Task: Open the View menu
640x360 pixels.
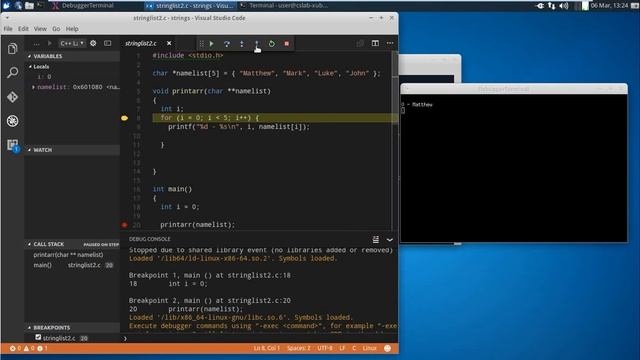Action: [40, 29]
